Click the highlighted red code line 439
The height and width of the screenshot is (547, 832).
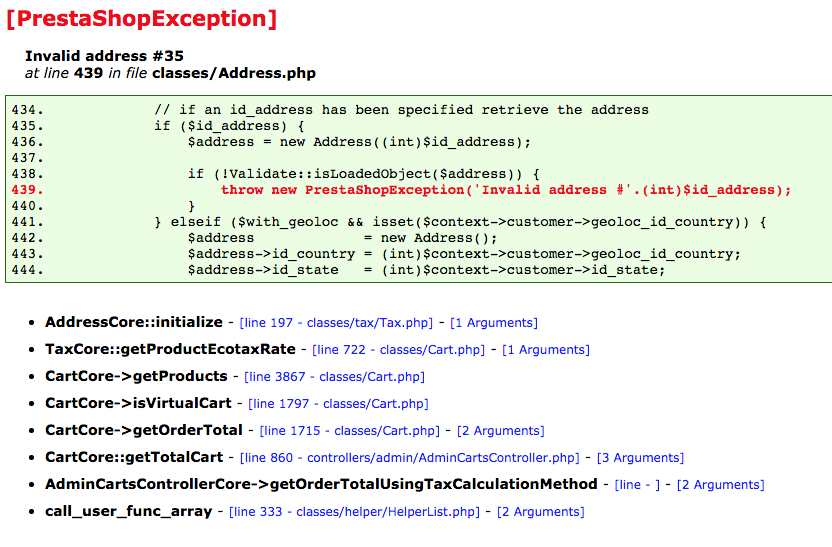401,190
